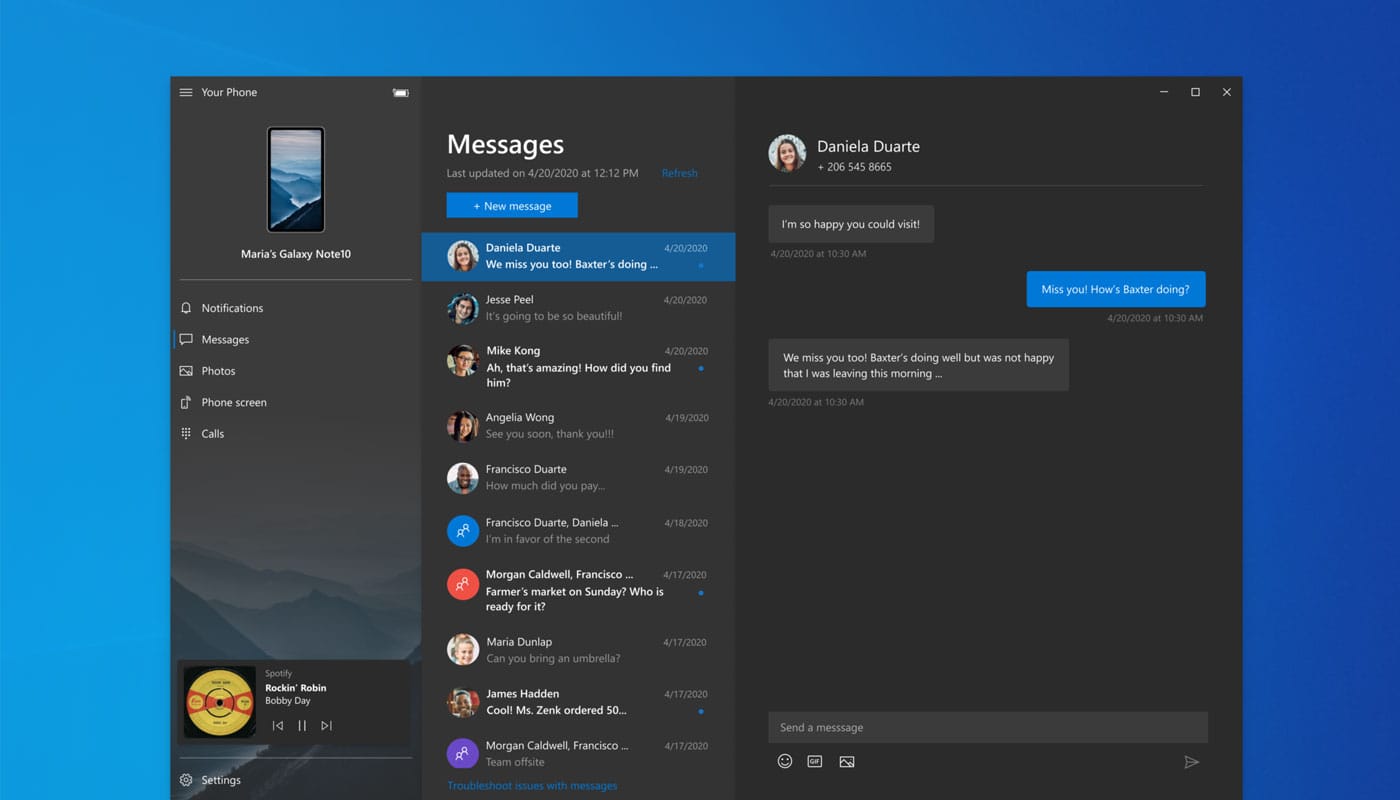Viewport: 1400px width, 800px height.
Task: Open the emoji picker
Action: [x=785, y=761]
